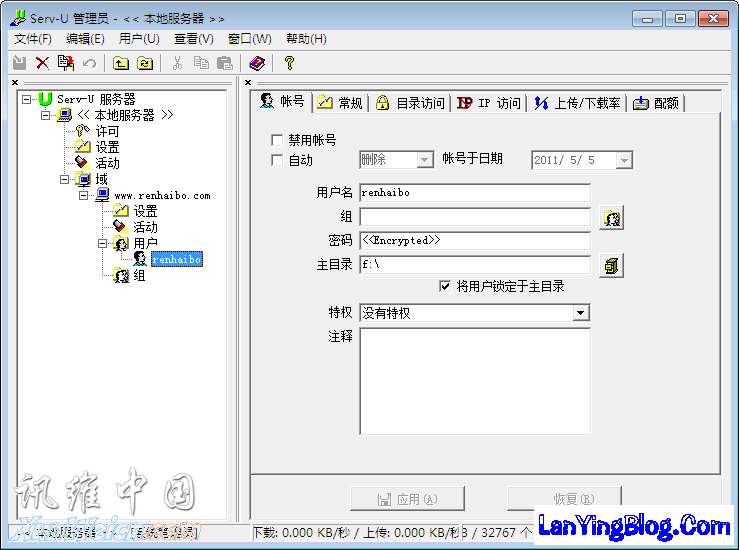Collapse the www.renhaibo.com tree node
739x550 pixels.
[83, 195]
